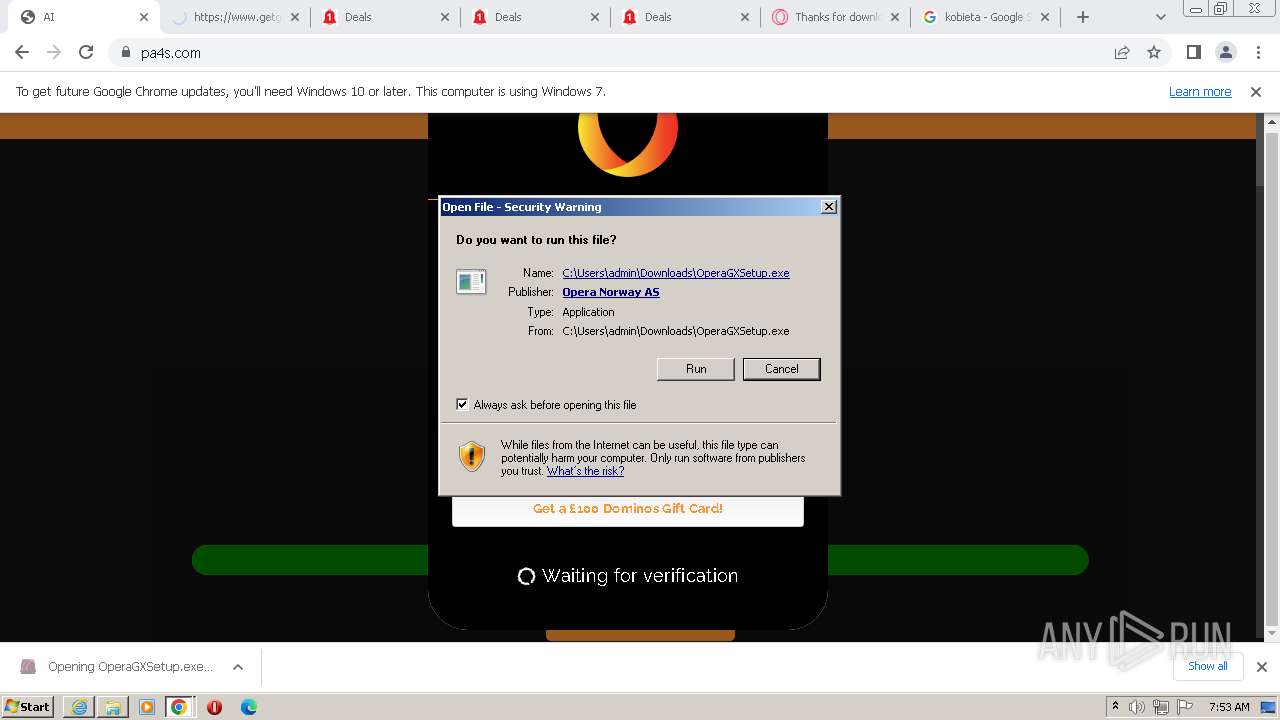Switch to the second Deals tab
This screenshot has width=1280, height=720.
[x=535, y=17]
